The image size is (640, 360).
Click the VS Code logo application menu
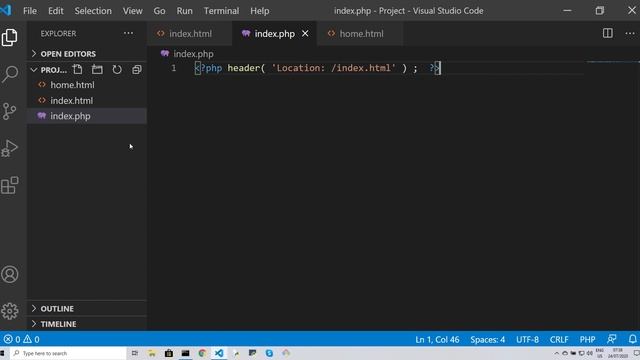[x=6, y=10]
